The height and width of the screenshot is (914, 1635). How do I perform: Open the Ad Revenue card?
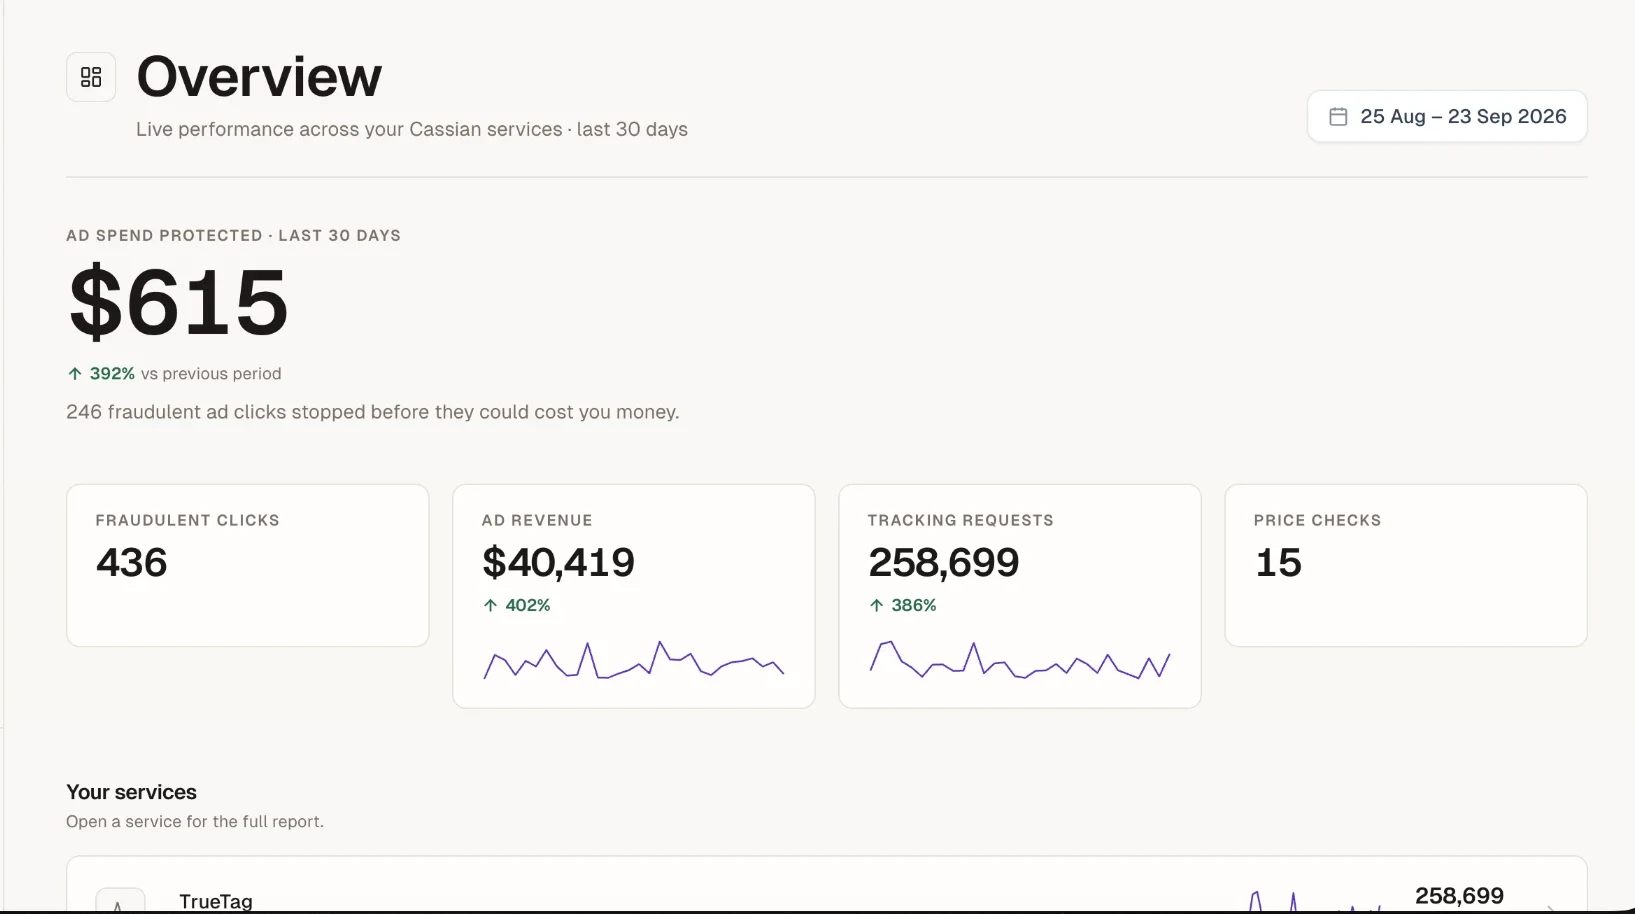point(634,596)
